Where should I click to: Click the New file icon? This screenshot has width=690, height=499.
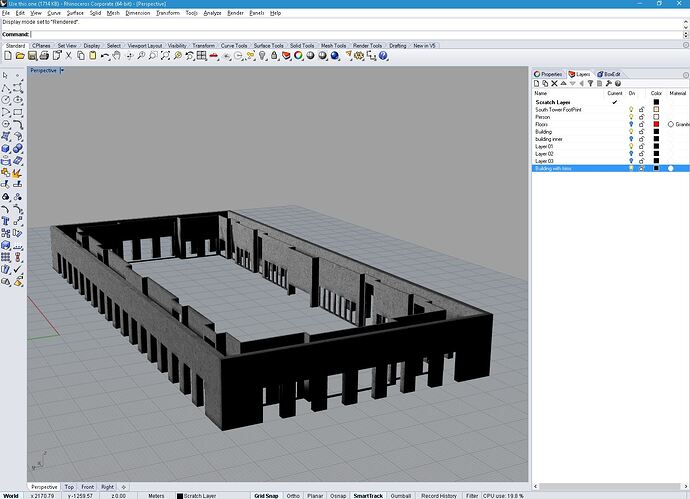point(8,56)
